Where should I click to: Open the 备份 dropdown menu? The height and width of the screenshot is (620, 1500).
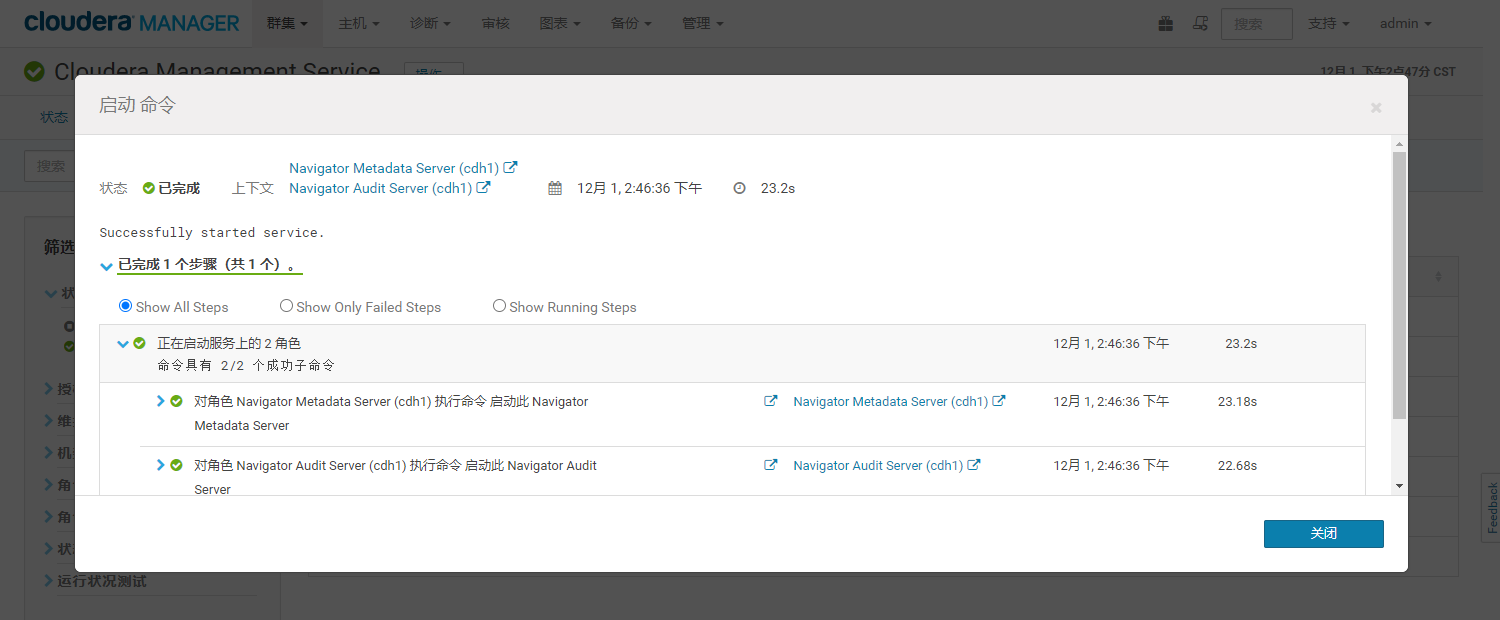coord(632,23)
